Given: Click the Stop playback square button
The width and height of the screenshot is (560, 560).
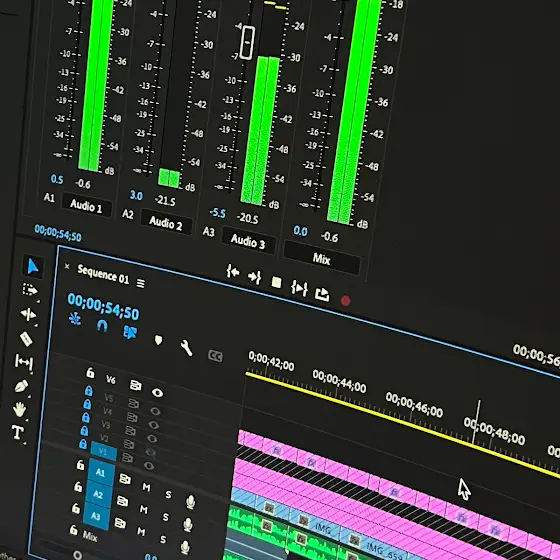Looking at the screenshot, I should coord(276,282).
